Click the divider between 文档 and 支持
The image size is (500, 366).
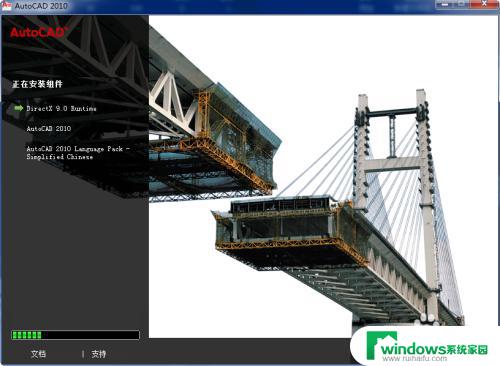[83, 354]
